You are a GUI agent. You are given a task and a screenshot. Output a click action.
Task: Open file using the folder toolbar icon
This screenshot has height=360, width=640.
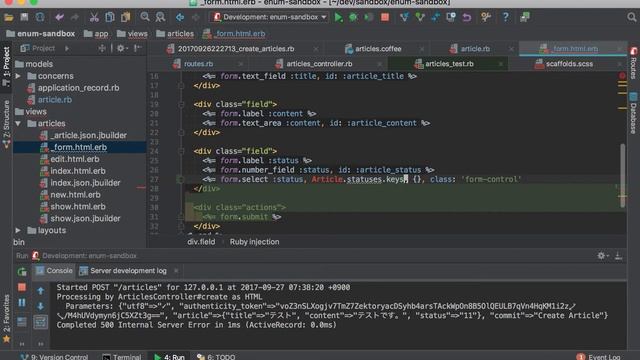(9, 17)
